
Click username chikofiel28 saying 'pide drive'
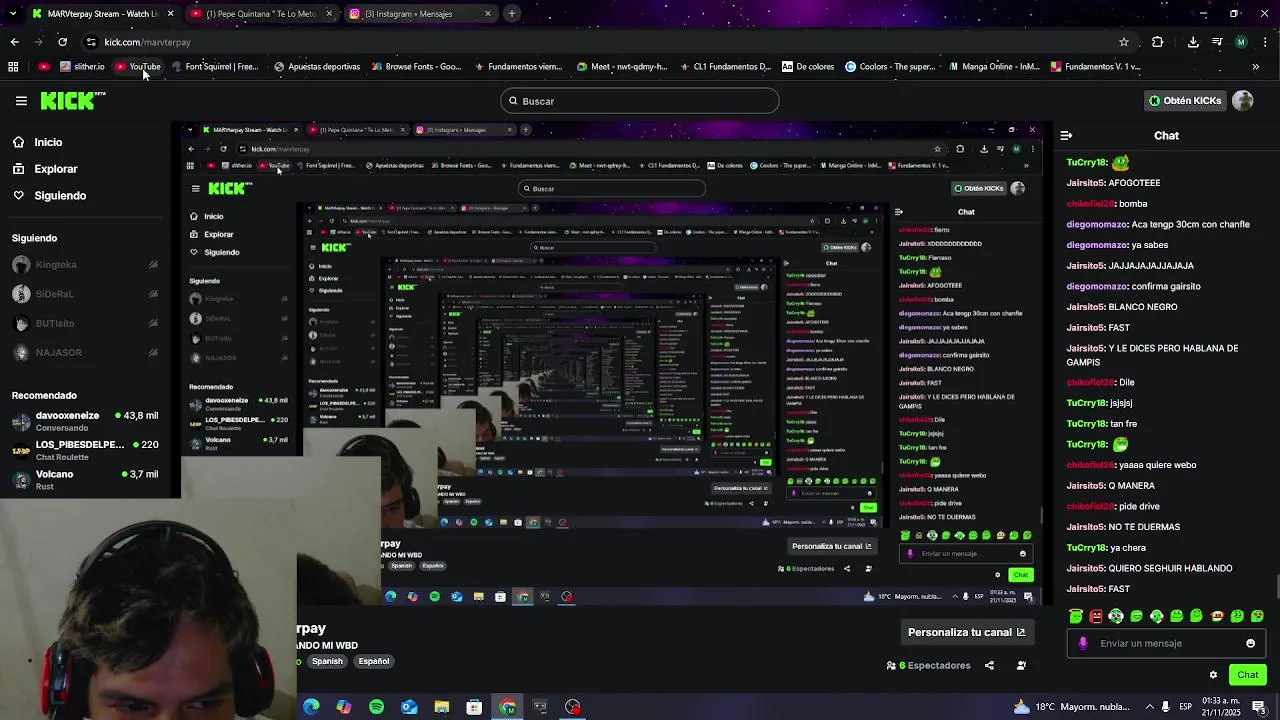[1090, 506]
